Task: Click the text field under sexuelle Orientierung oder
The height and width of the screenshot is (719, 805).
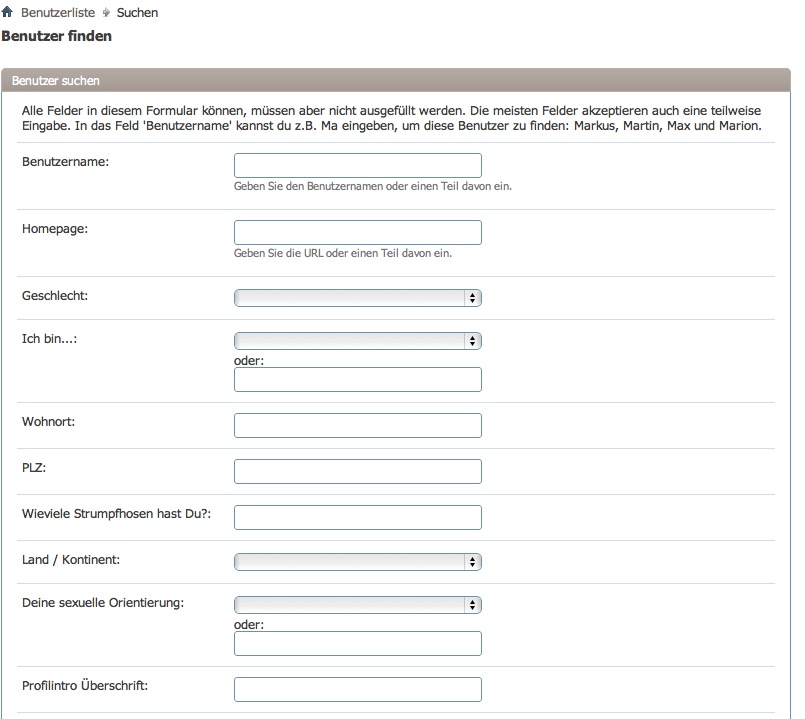Action: pyautogui.click(x=358, y=644)
